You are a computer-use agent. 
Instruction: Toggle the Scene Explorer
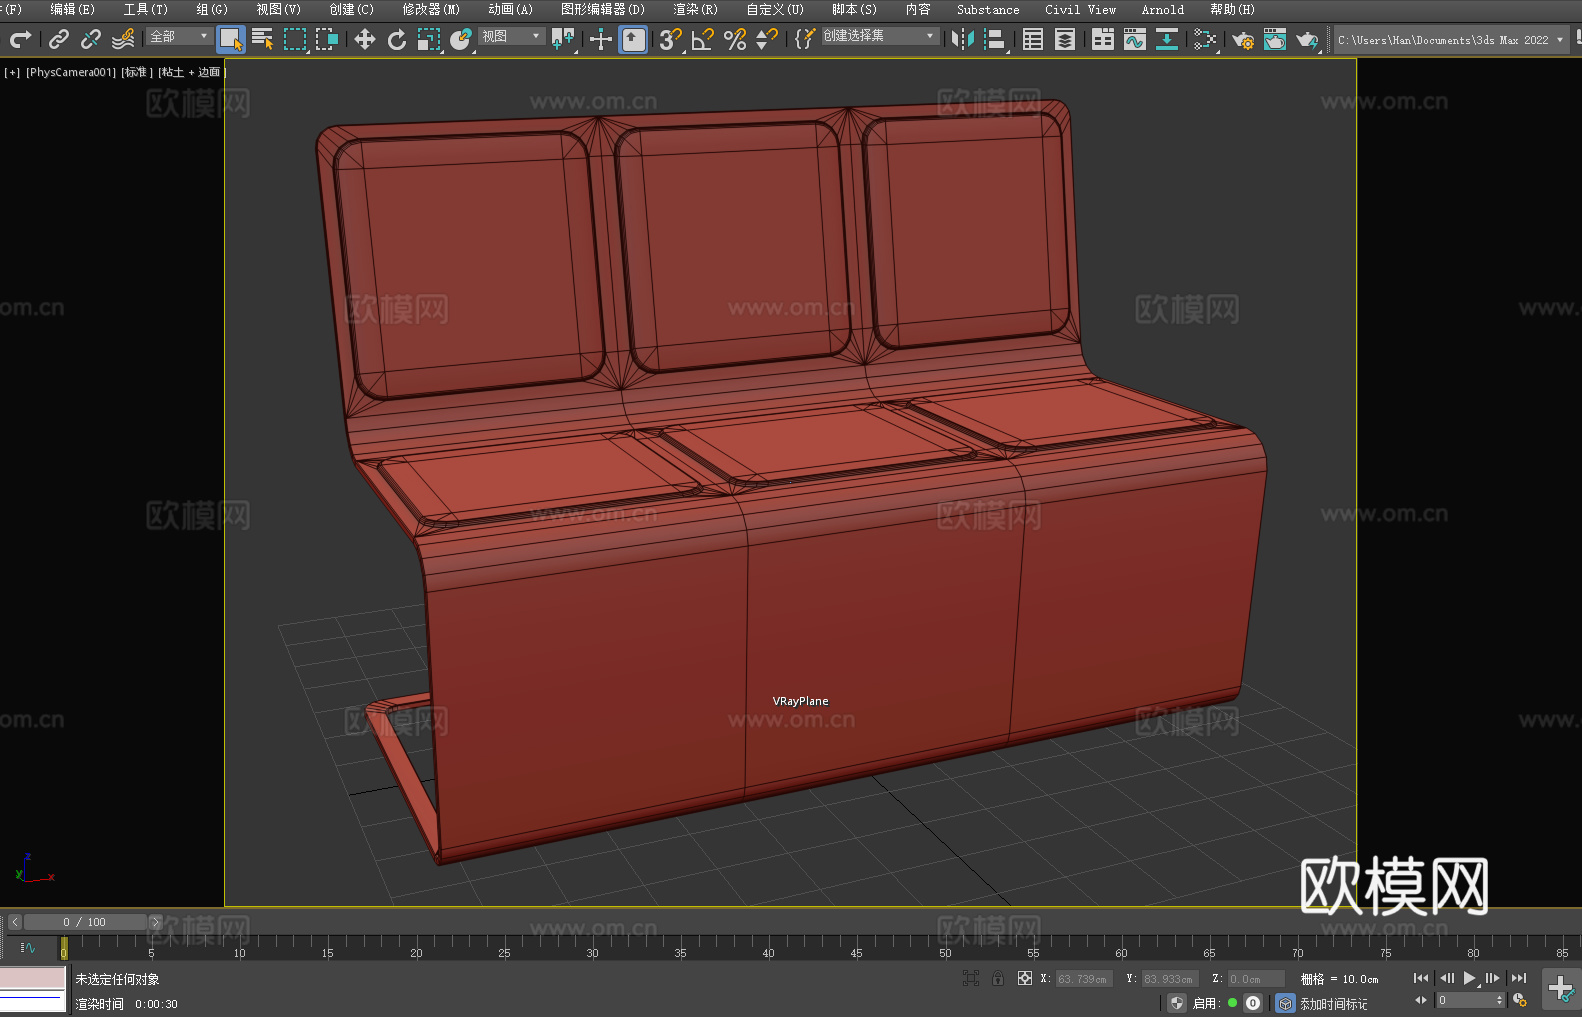(x=1033, y=39)
